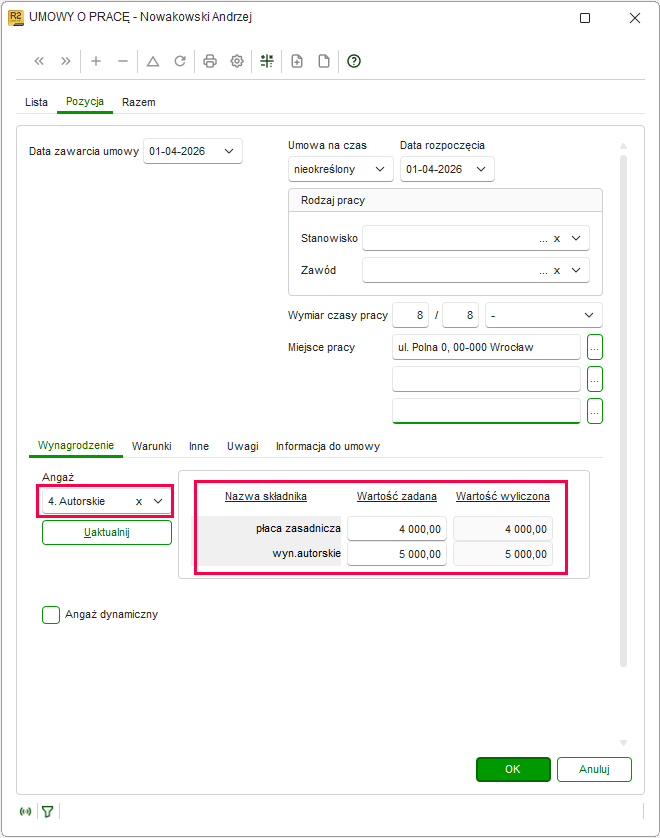This screenshot has width=660, height=838.
Task: Click the Wartość zadana column header
Action: (397, 496)
